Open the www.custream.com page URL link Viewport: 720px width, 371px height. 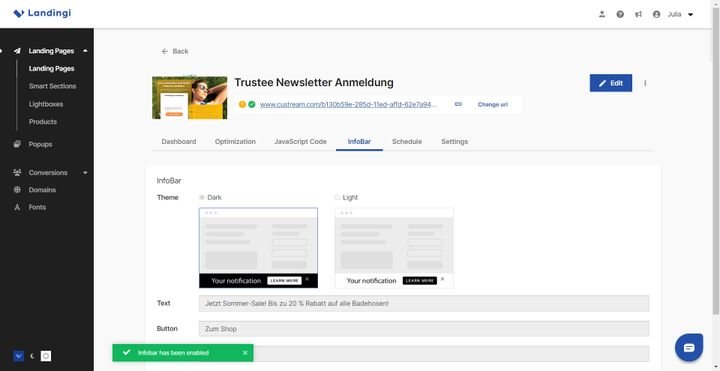click(348, 104)
